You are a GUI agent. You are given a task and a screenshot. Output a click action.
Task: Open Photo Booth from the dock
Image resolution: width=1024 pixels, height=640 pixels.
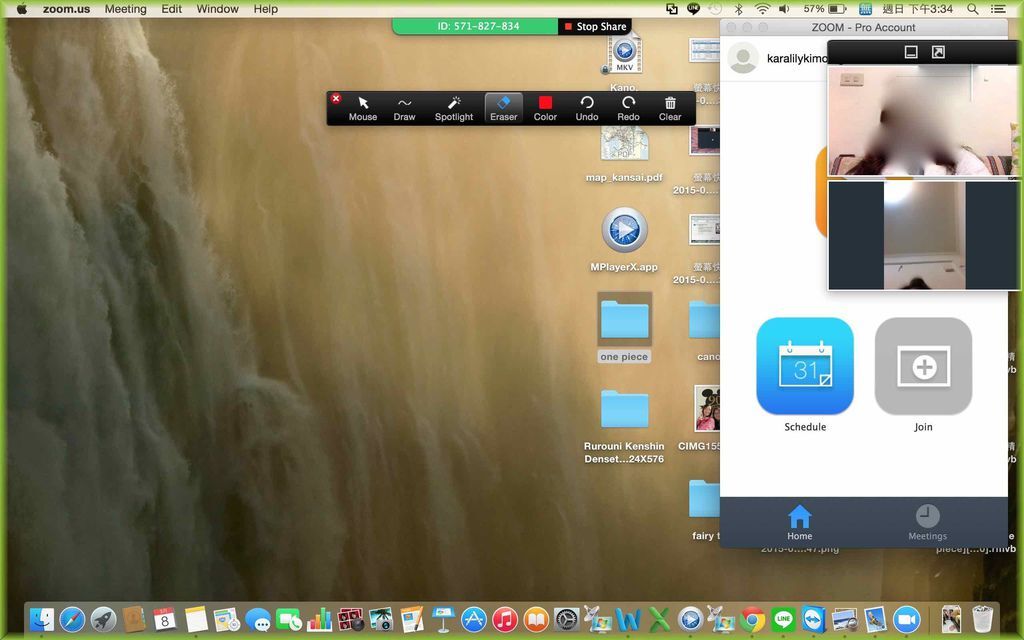[350, 619]
